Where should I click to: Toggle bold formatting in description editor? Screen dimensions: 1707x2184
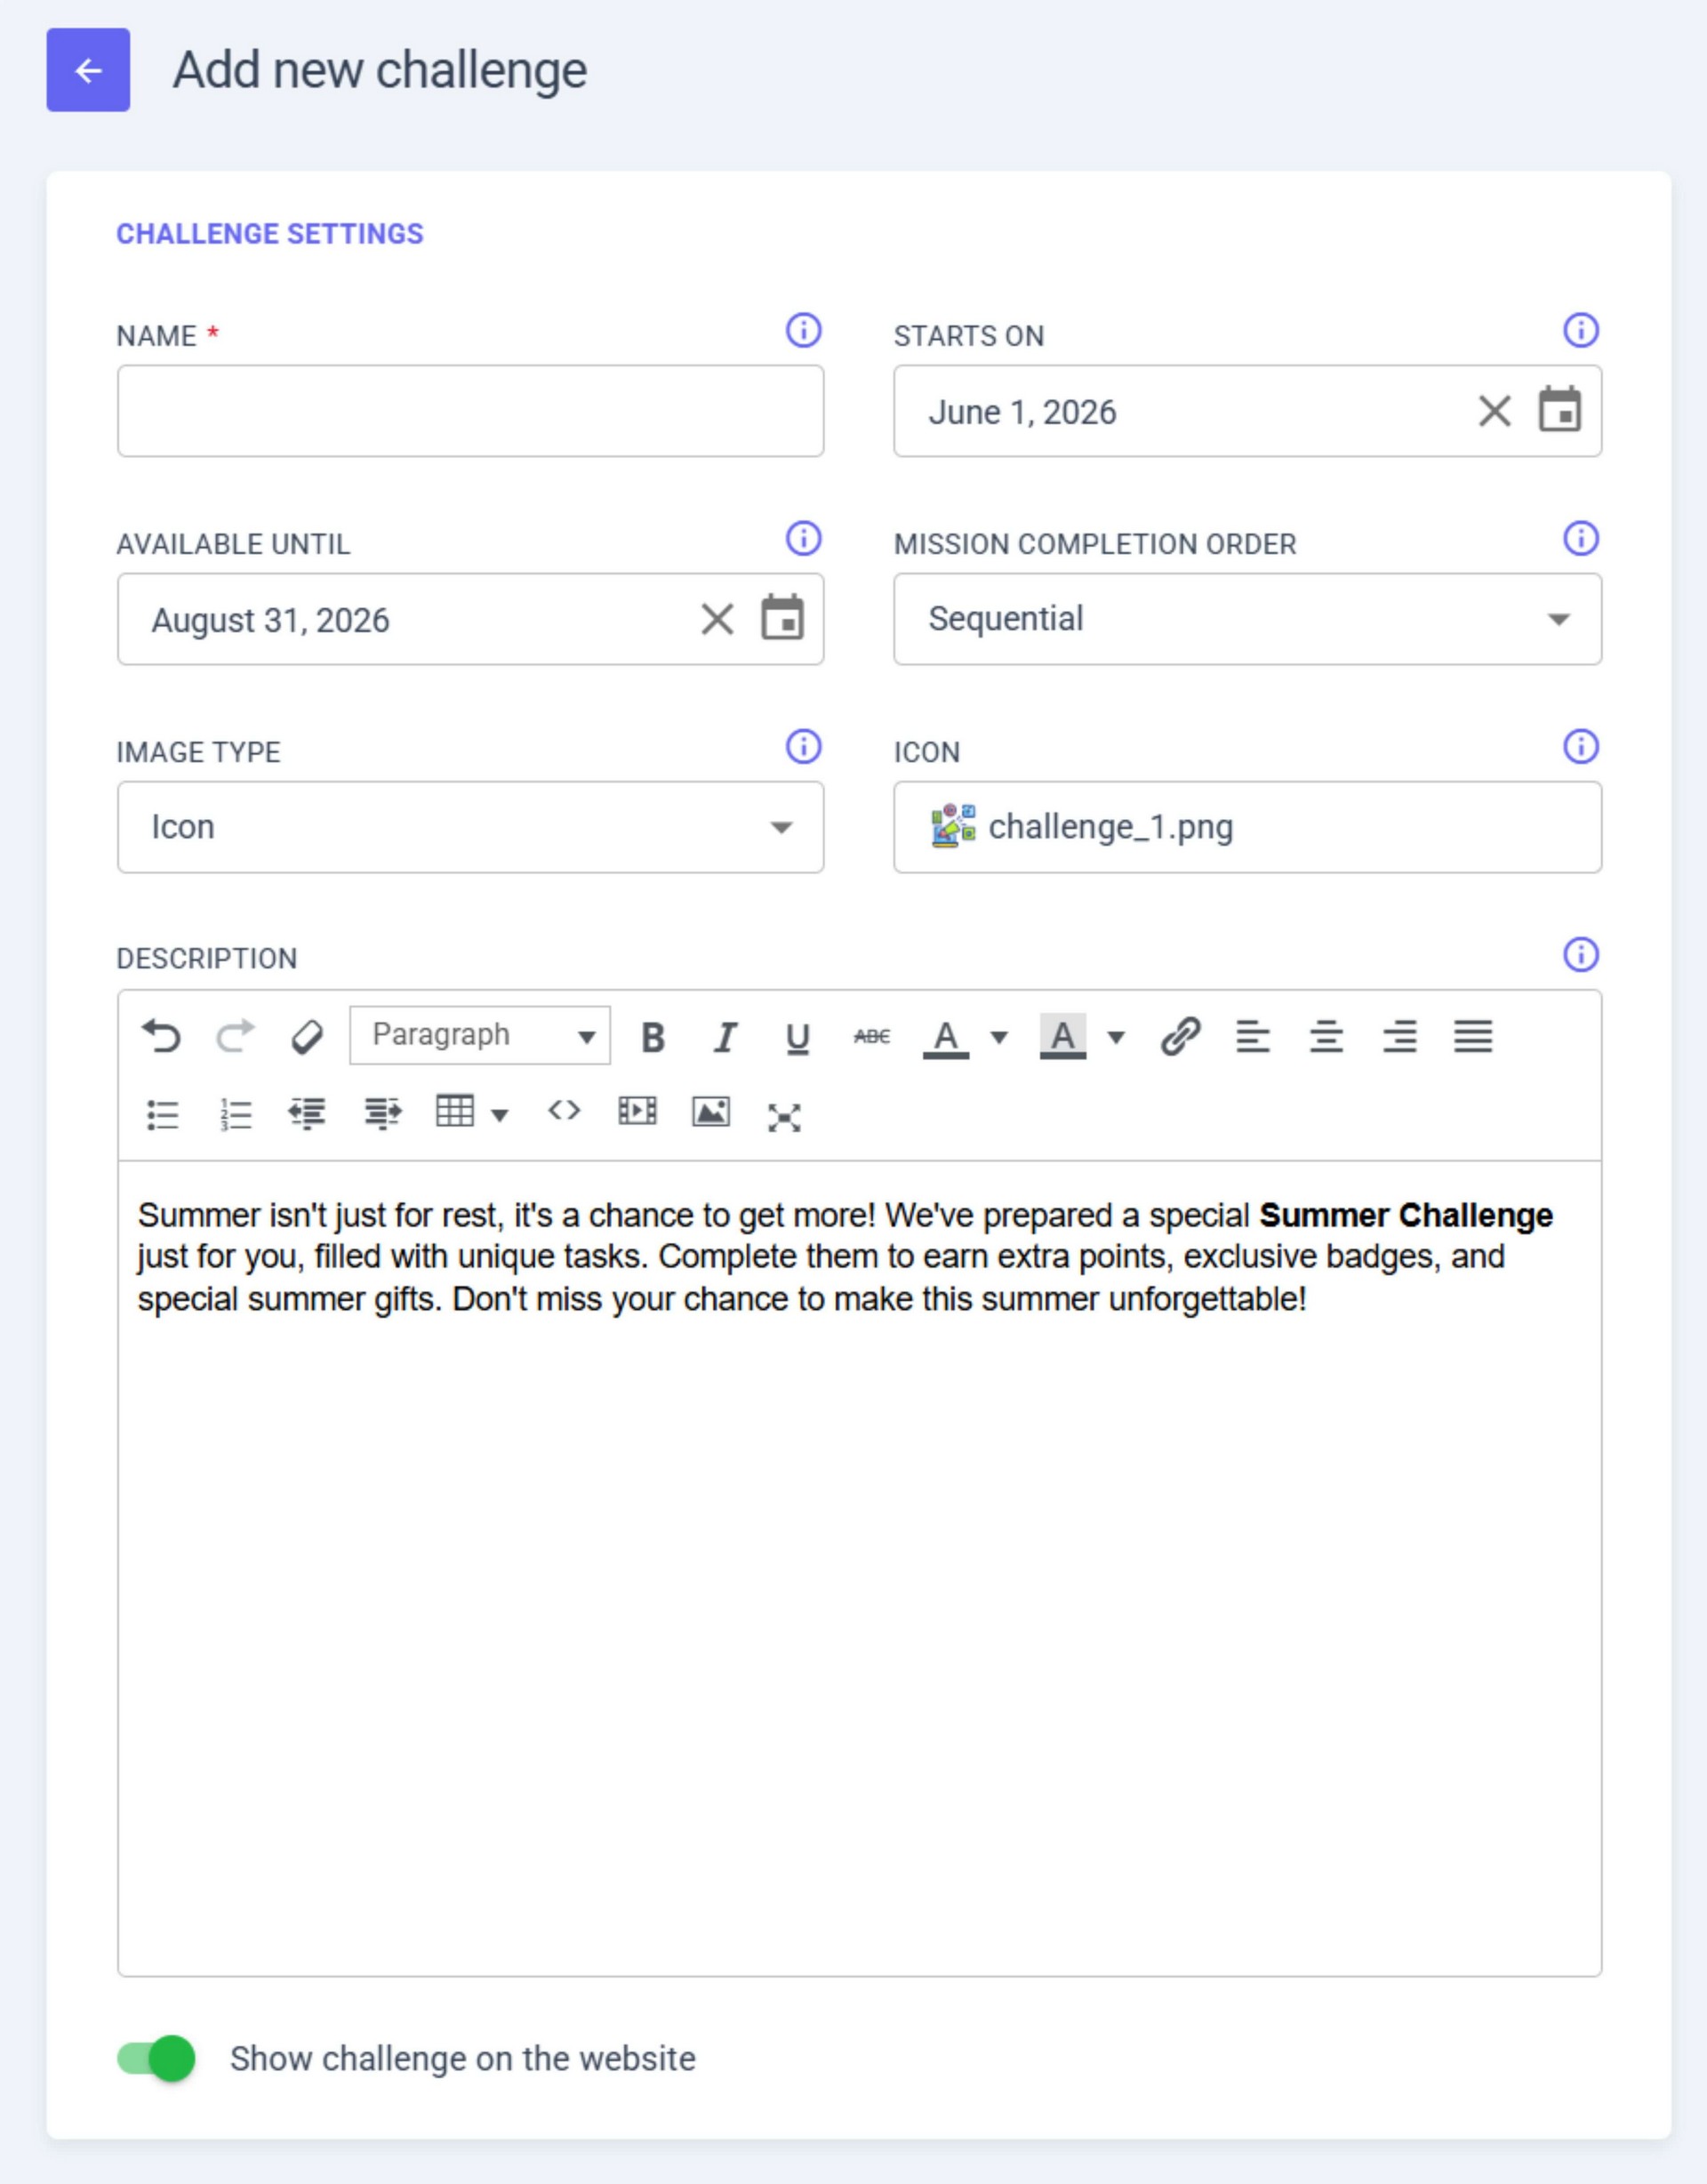pyautogui.click(x=652, y=1037)
